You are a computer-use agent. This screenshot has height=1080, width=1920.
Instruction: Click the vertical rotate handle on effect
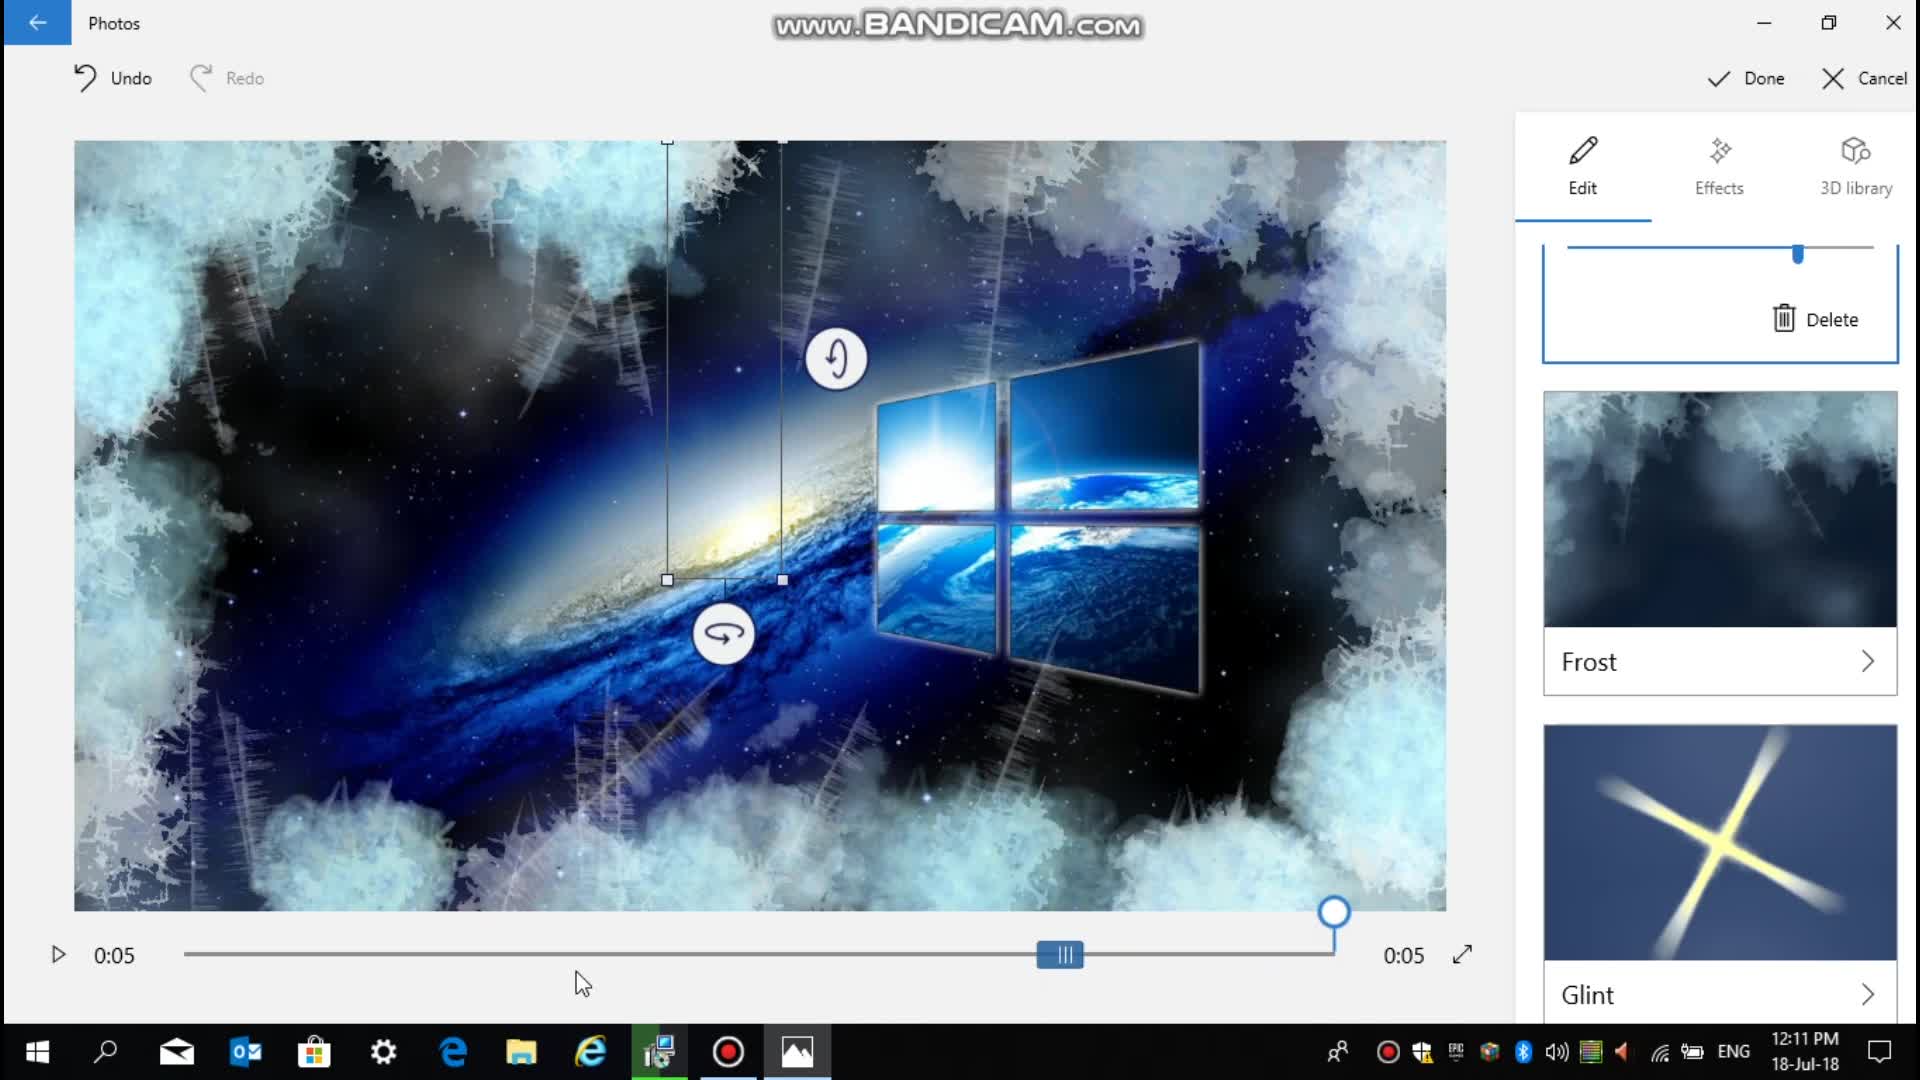836,358
